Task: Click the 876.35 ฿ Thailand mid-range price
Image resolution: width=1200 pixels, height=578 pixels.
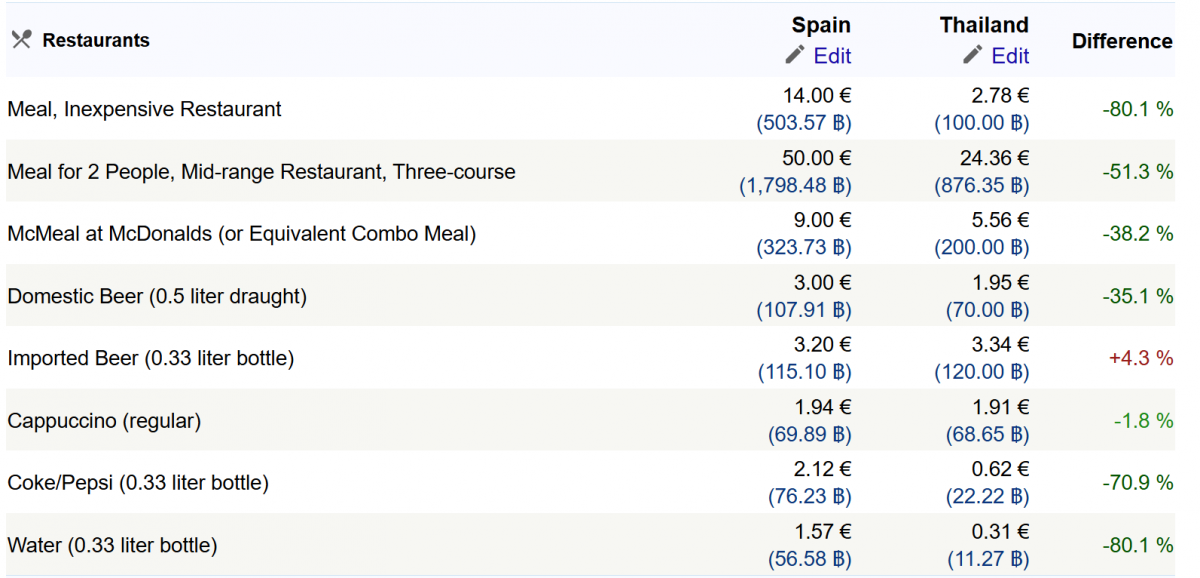Action: pyautogui.click(x=982, y=186)
